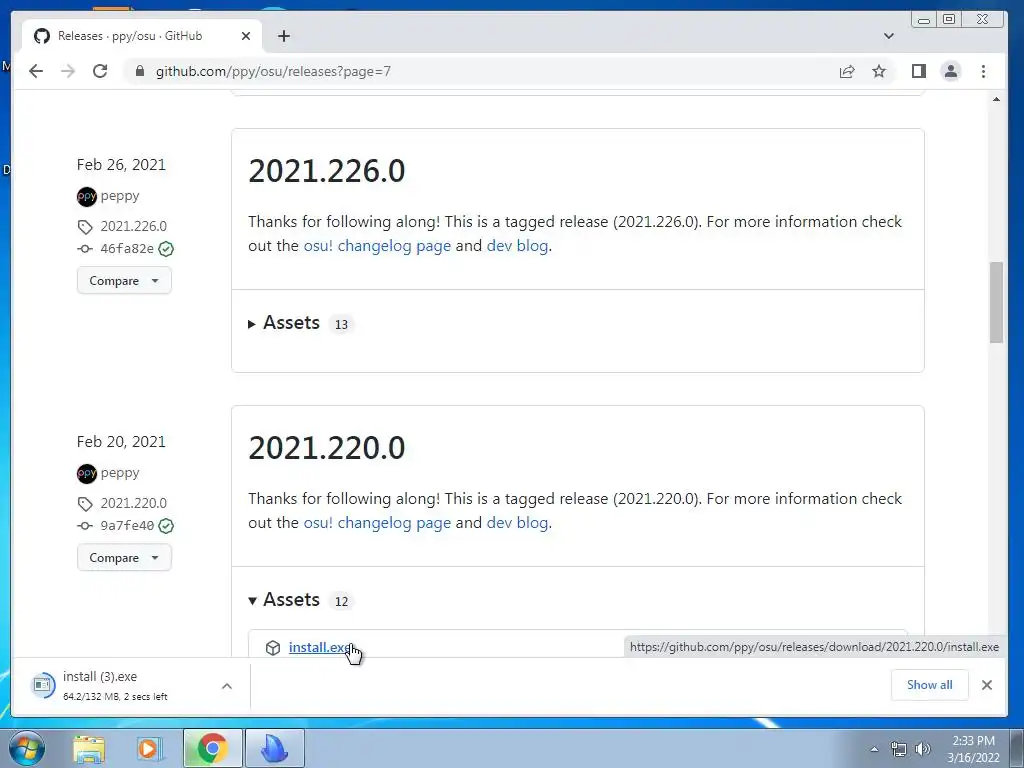This screenshot has width=1024, height=768.
Task: Click the address bar URL
Action: [x=273, y=71]
